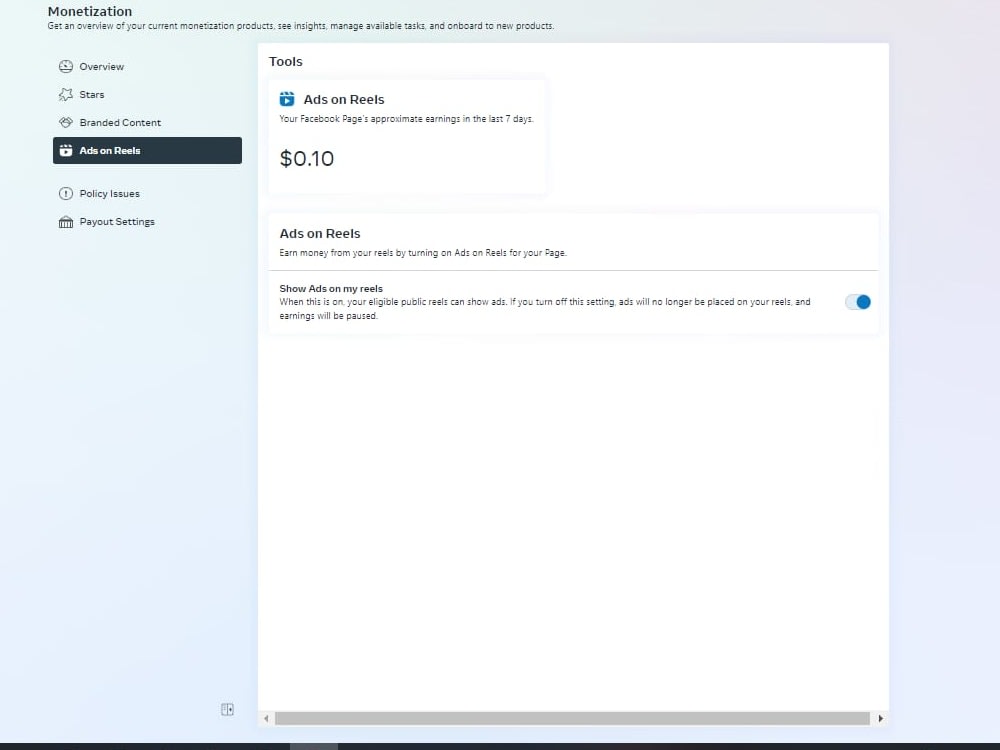Open the Overview menu item
This screenshot has height=750, width=1000.
point(147,66)
